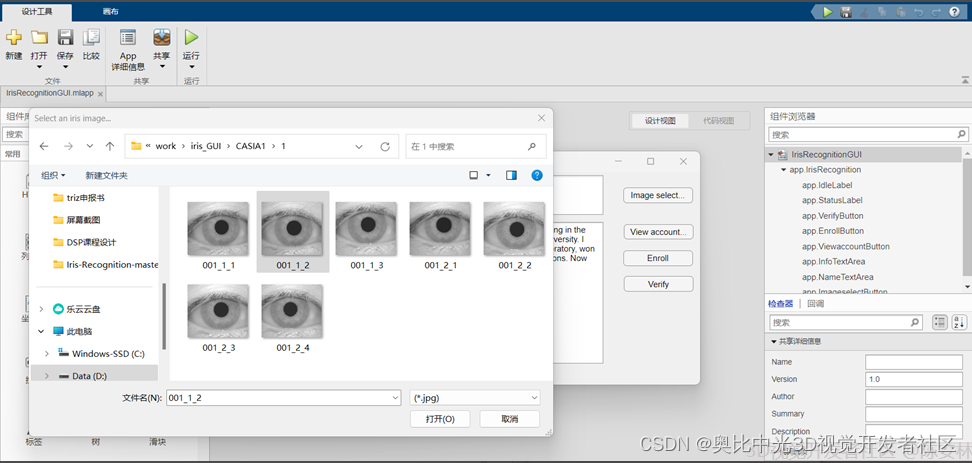Click the Up one level arrow
The height and width of the screenshot is (463, 972).
click(110, 146)
